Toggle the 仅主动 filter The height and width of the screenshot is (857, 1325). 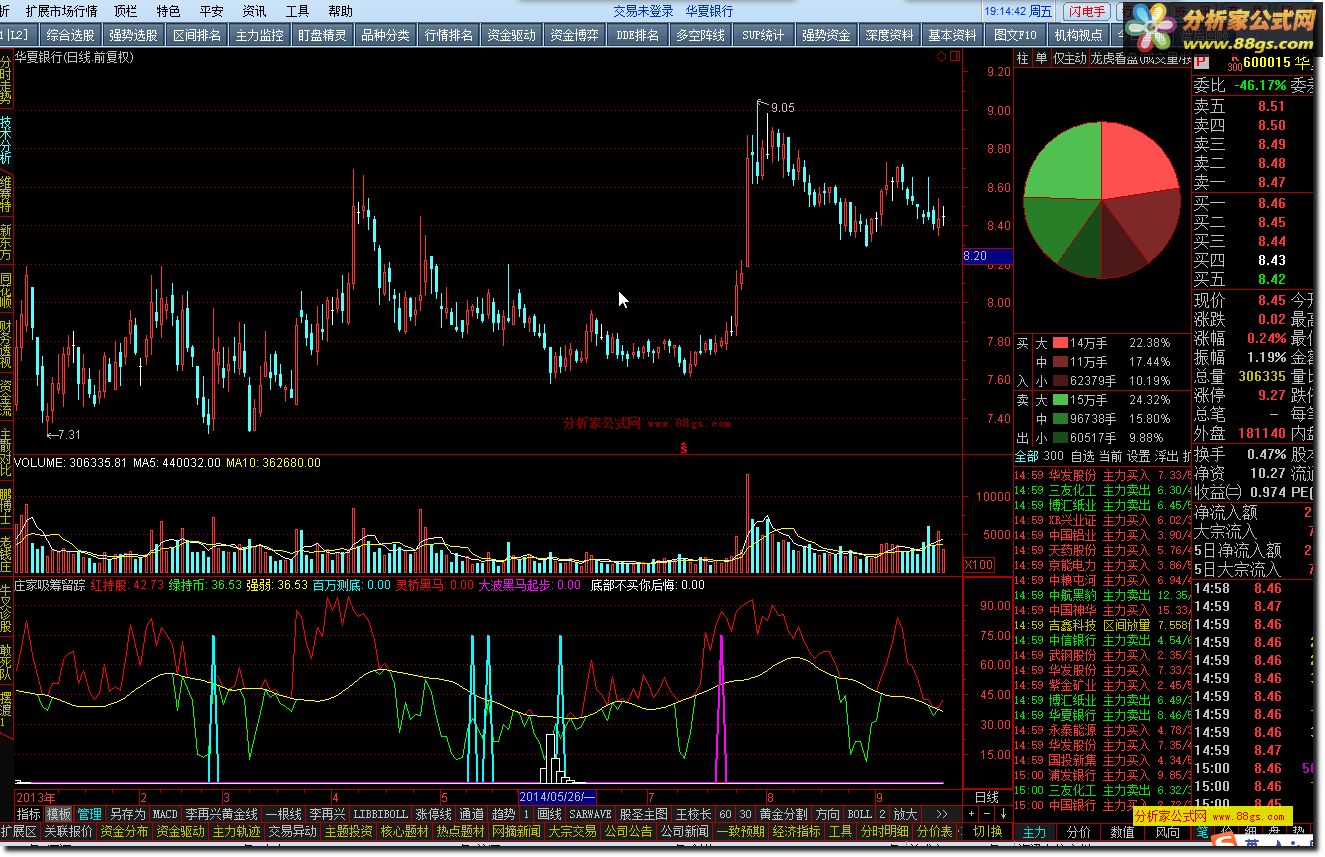(1068, 58)
